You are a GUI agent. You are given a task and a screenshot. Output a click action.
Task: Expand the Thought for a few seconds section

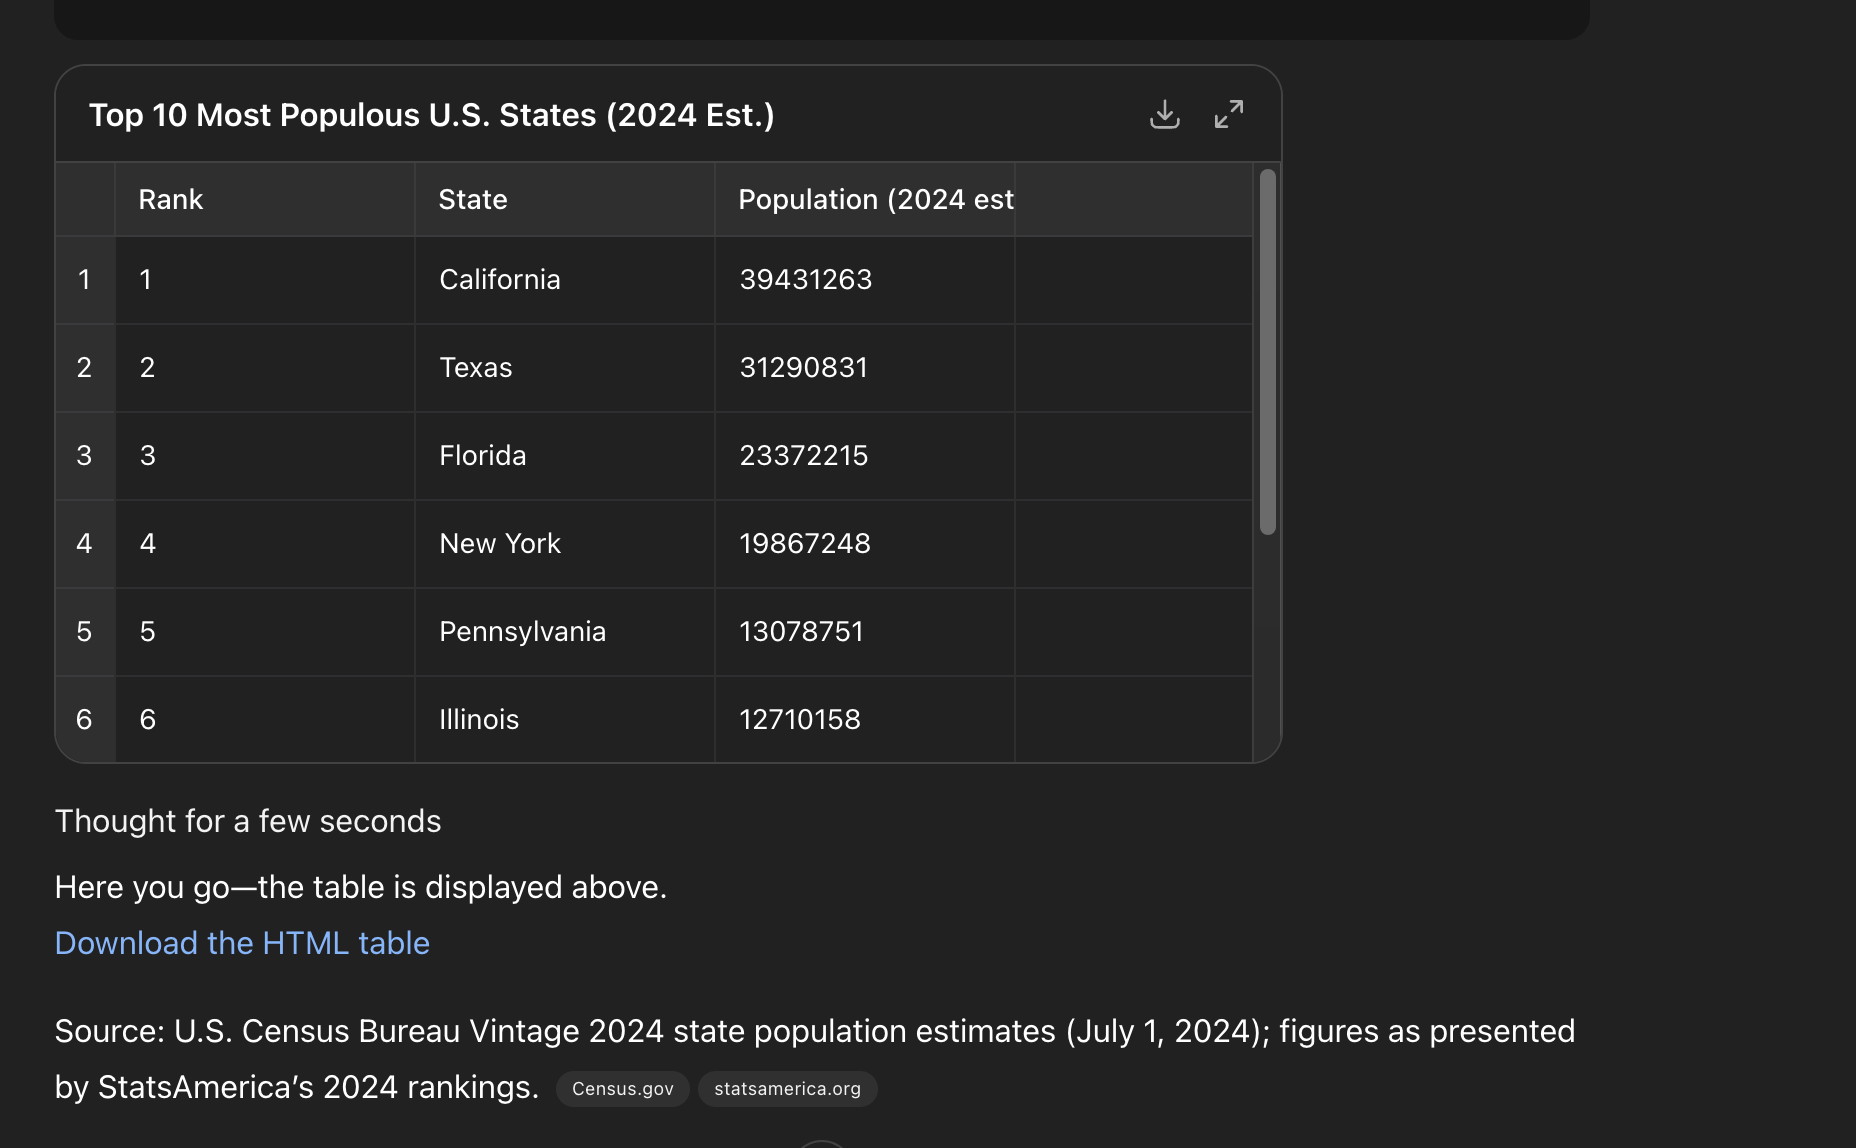pos(248,821)
